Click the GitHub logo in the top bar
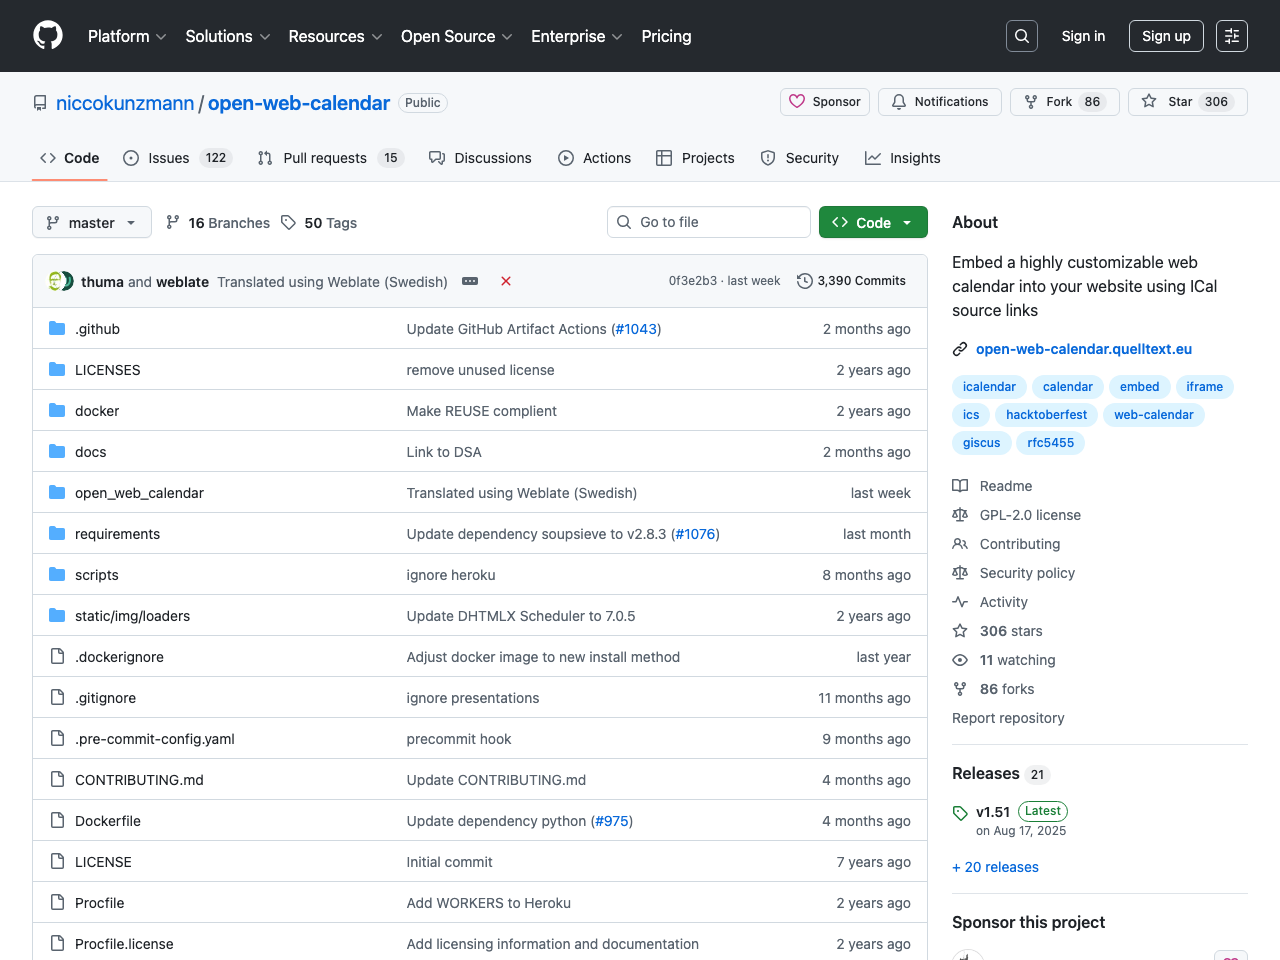 (47, 35)
